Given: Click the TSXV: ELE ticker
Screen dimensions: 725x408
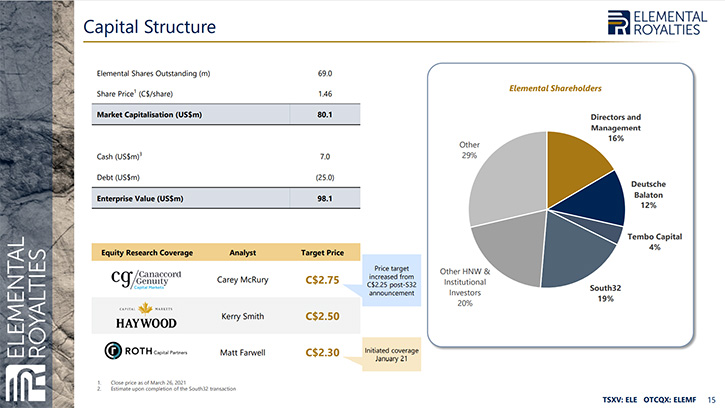Looking at the screenshot, I should point(620,400).
